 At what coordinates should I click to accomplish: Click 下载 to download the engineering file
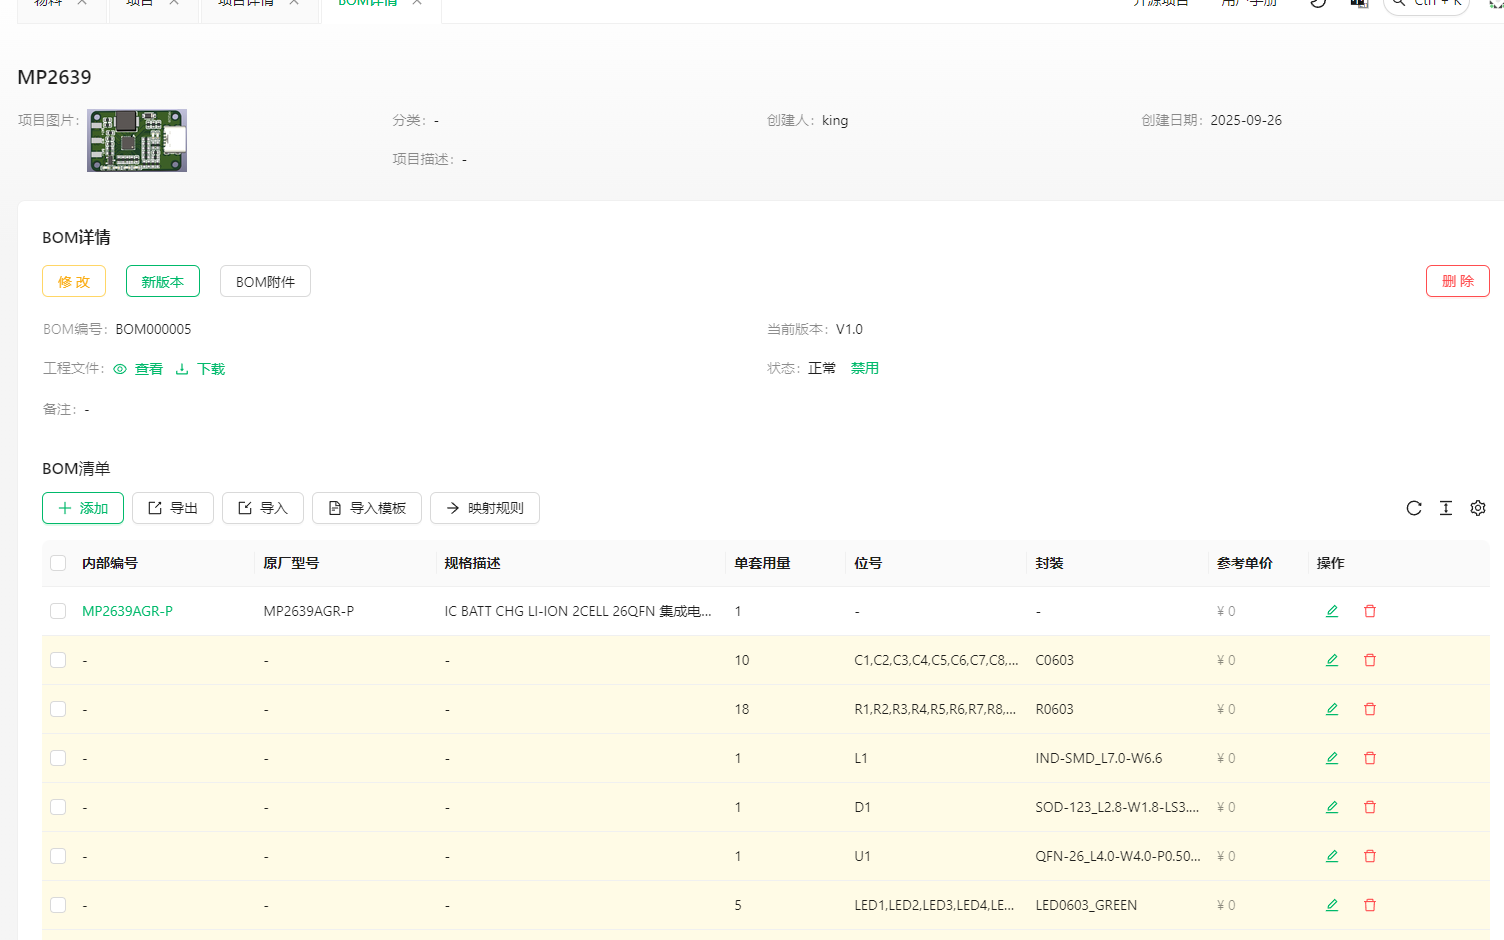coord(201,369)
